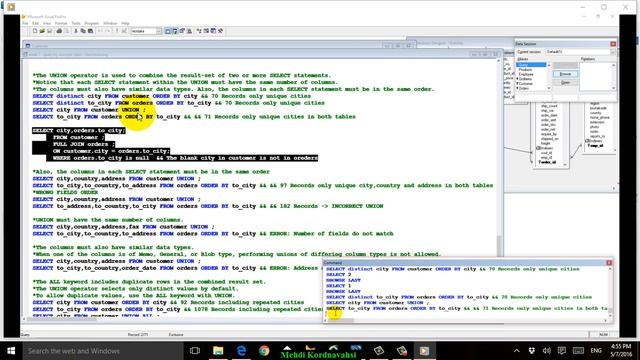
Task: Click the '*WRONG FIELDS ORDER' comment line
Action: click(x=65, y=192)
